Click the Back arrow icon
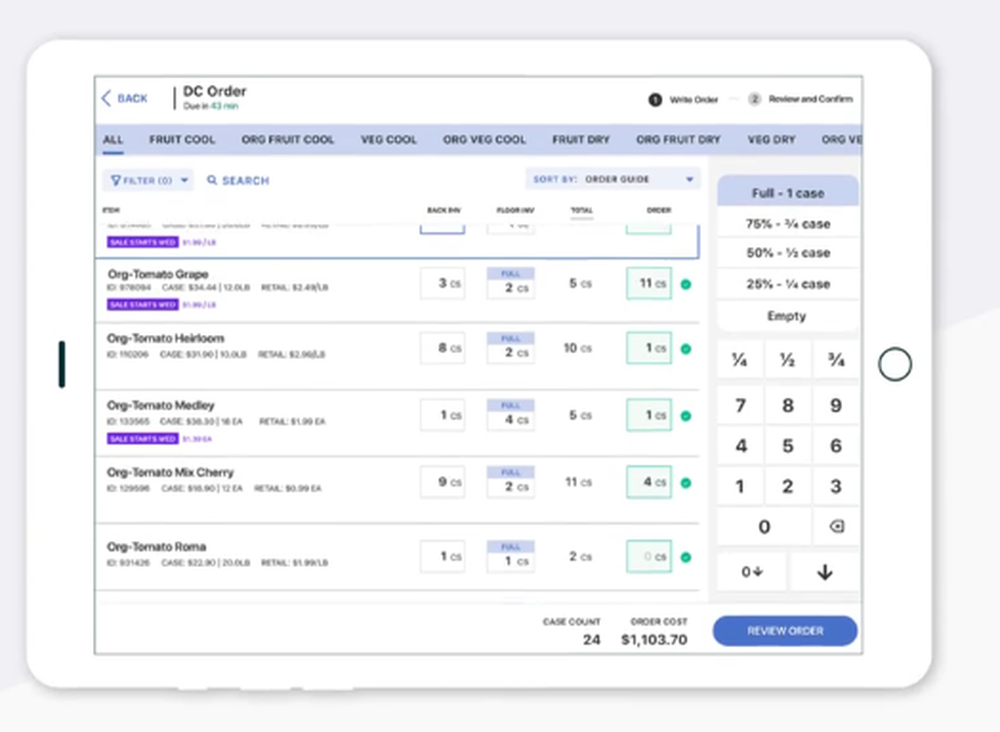The width and height of the screenshot is (1000, 732). [x=106, y=98]
